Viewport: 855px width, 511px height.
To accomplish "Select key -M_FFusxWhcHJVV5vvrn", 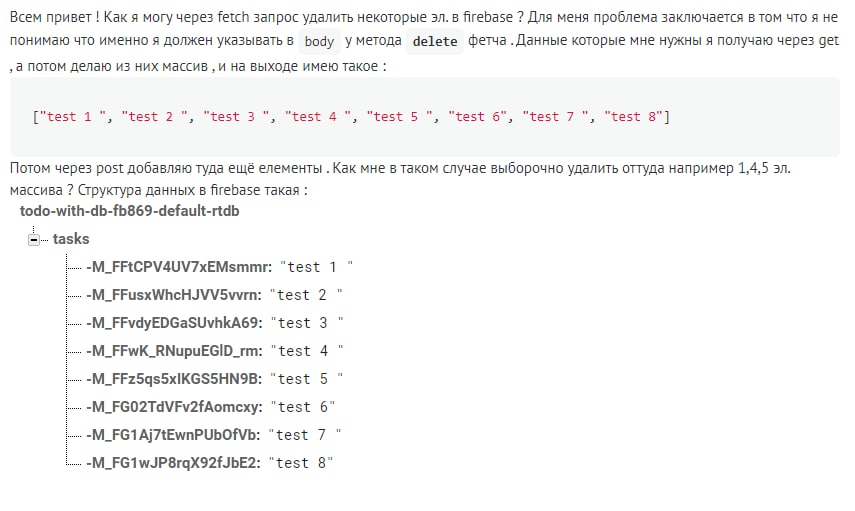I will pos(174,295).
